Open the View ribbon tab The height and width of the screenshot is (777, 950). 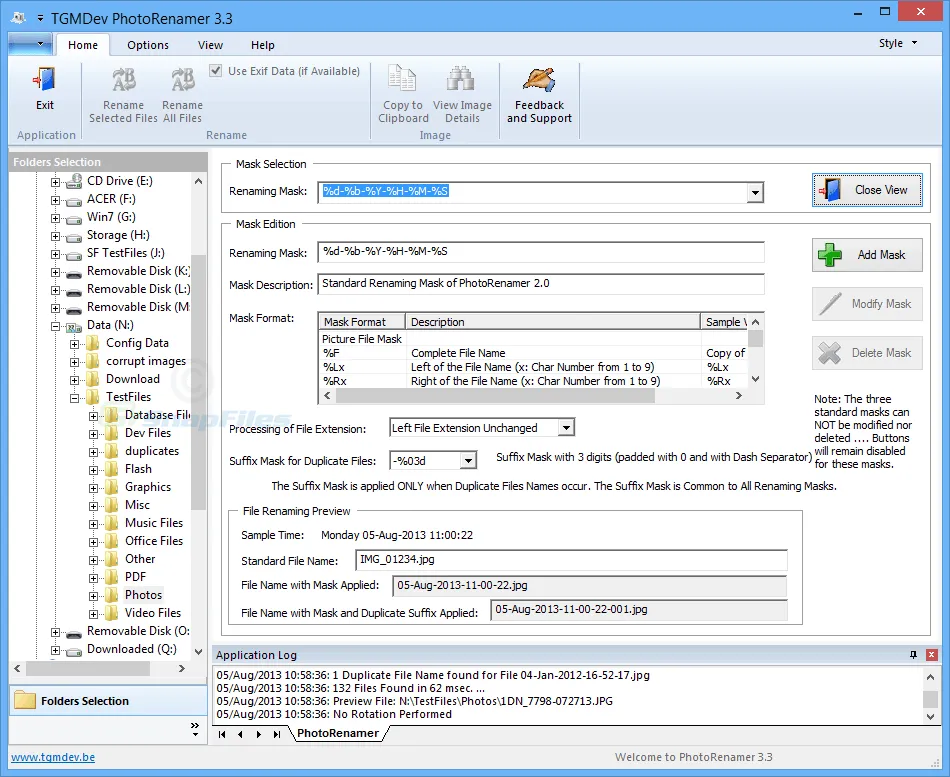[210, 45]
